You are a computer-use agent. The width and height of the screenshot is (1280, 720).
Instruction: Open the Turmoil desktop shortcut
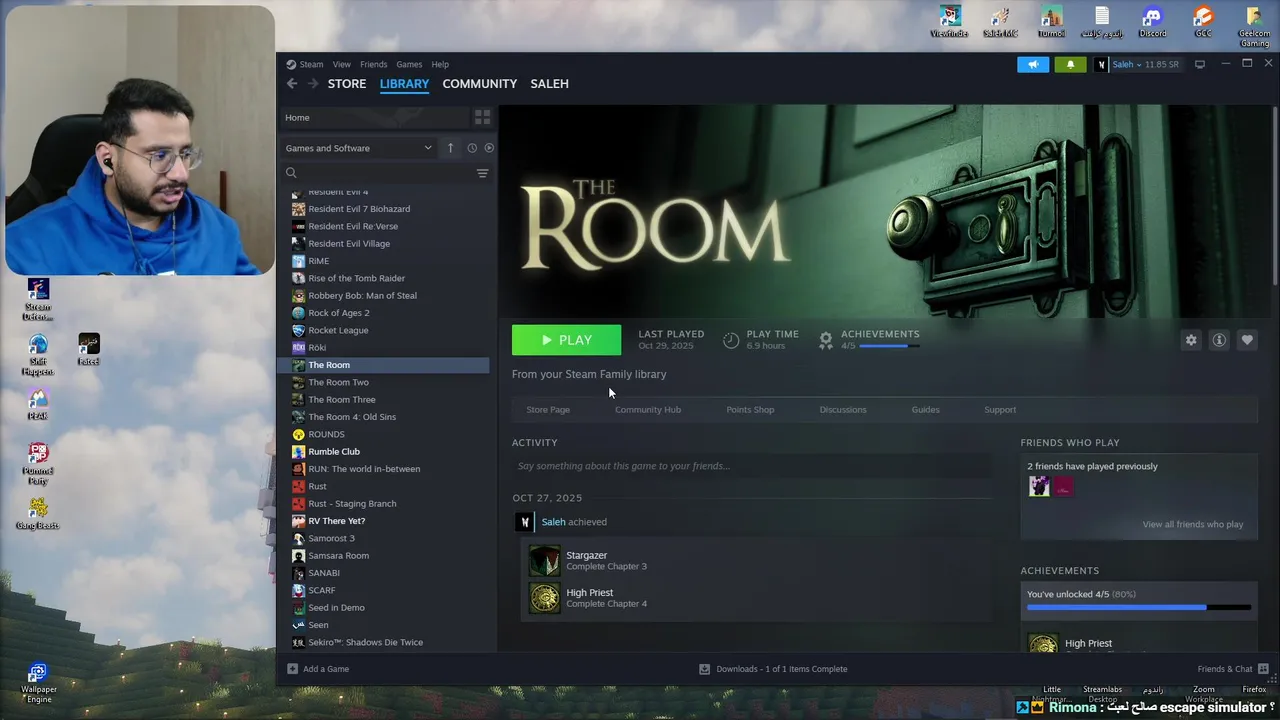[1051, 22]
